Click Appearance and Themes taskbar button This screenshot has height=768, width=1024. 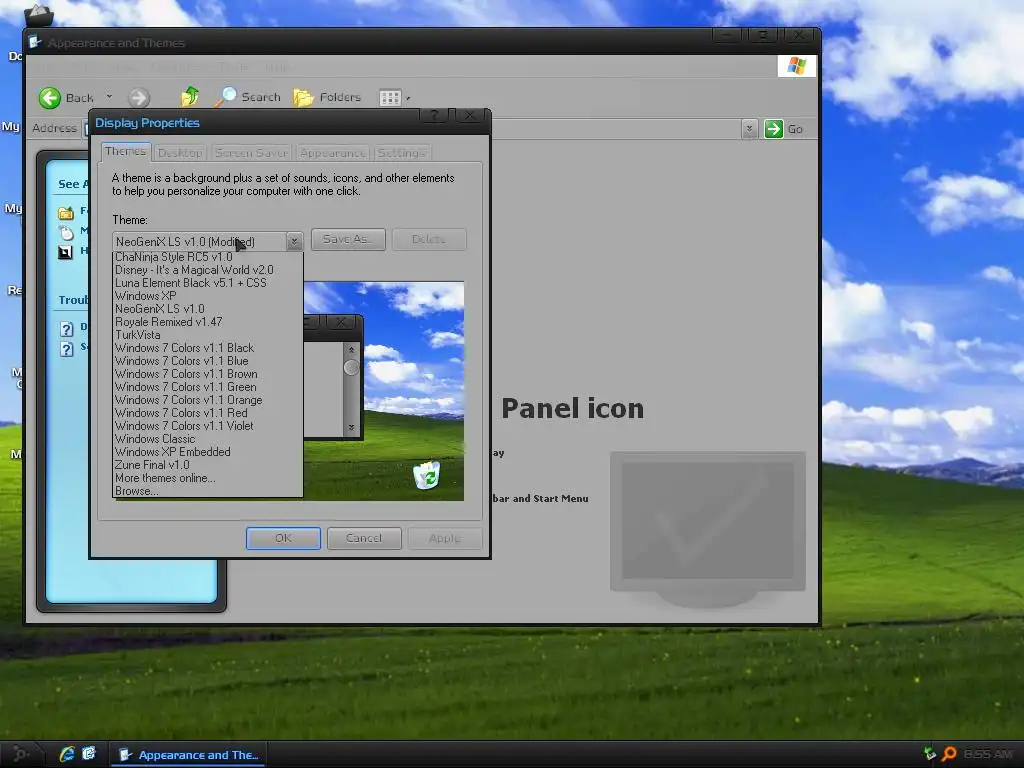pos(190,755)
